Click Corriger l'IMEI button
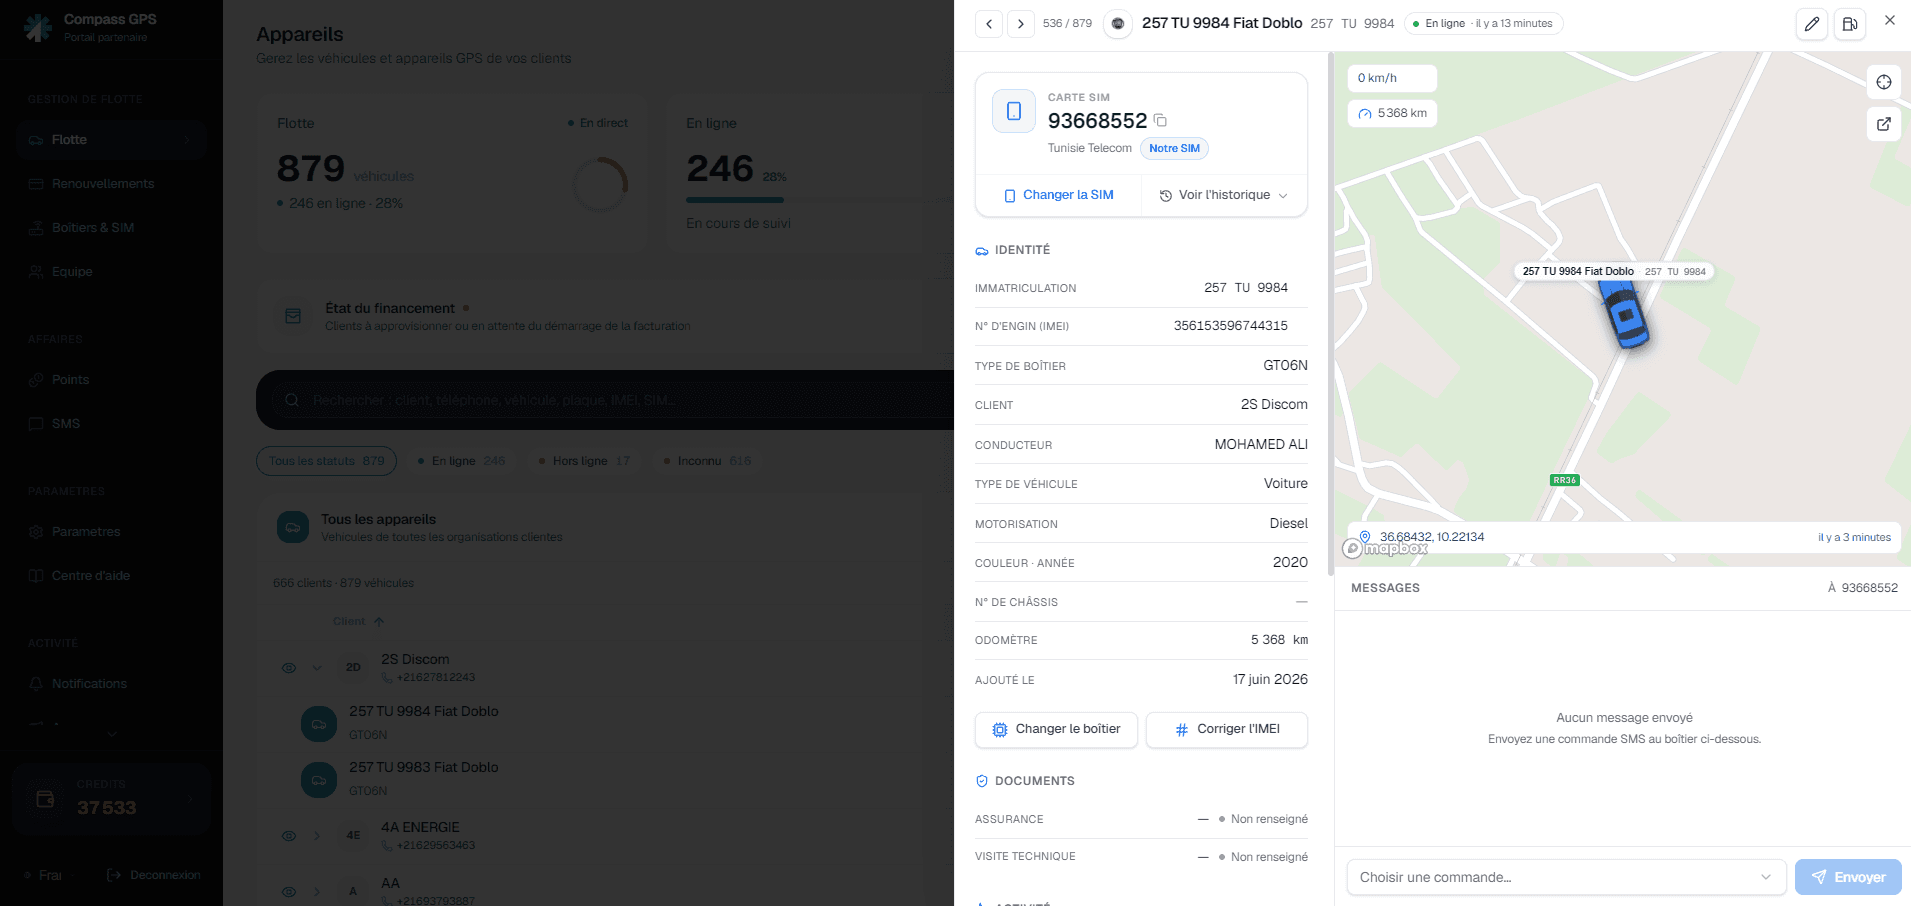 (x=1227, y=729)
